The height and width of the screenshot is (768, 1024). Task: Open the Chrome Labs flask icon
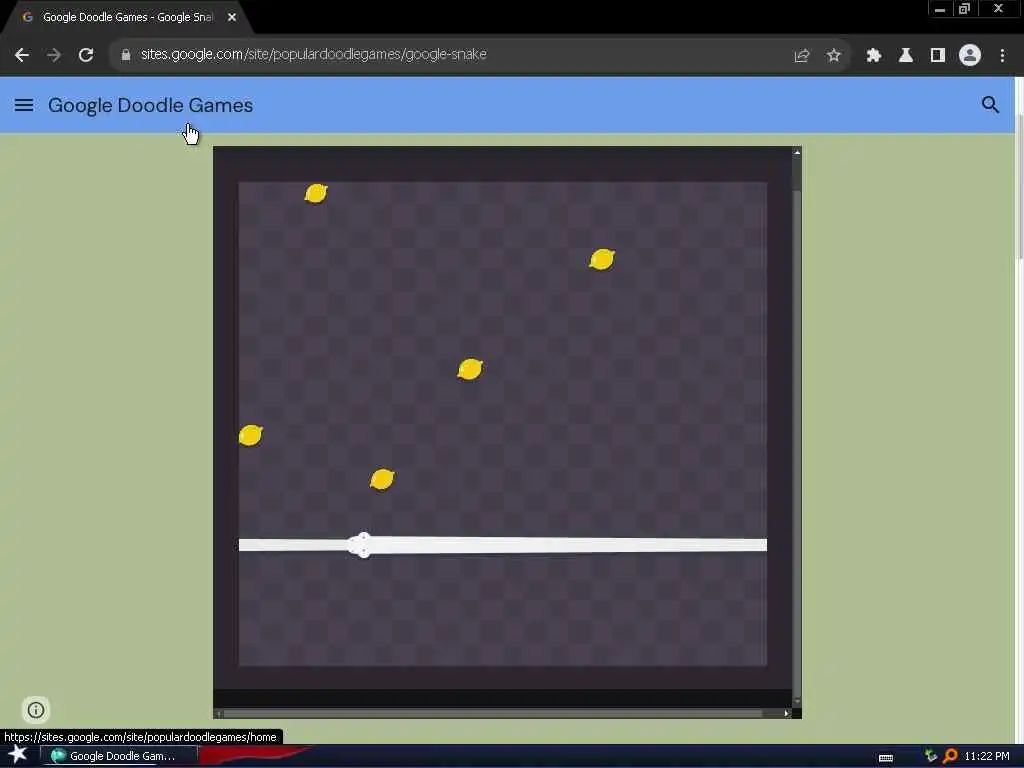pos(905,56)
